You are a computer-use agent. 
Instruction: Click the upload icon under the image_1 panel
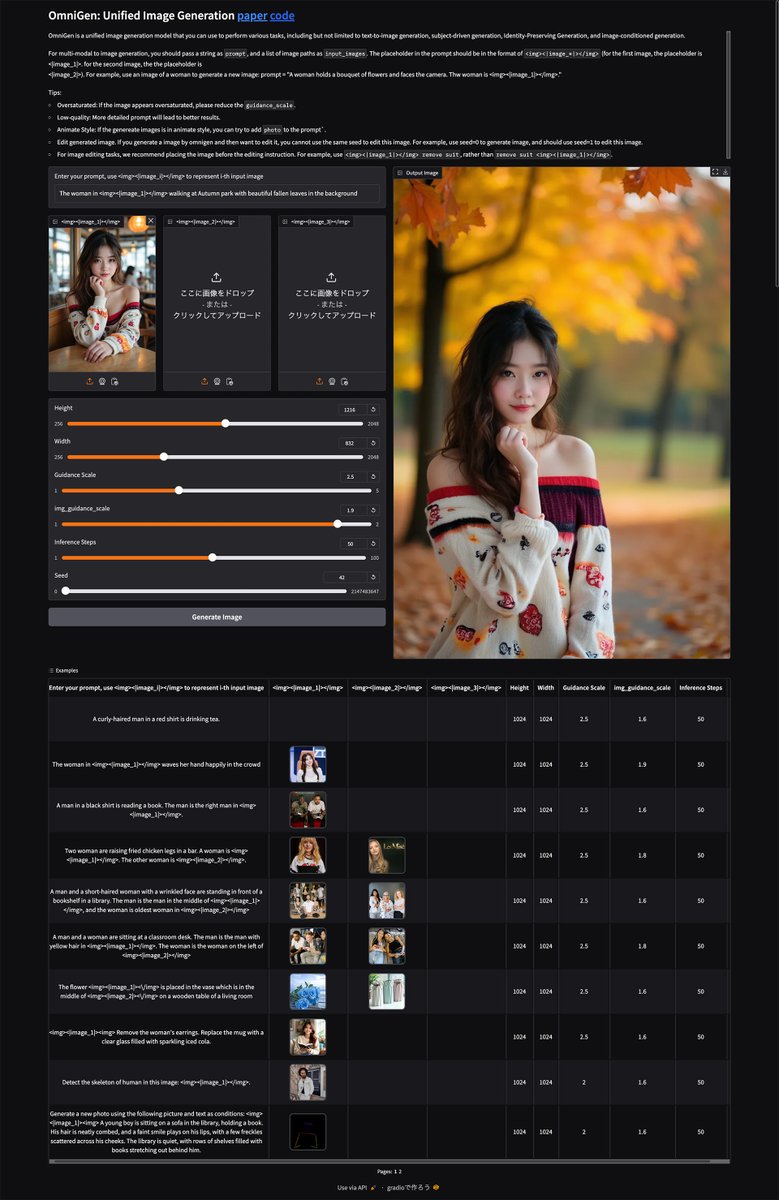coord(90,381)
